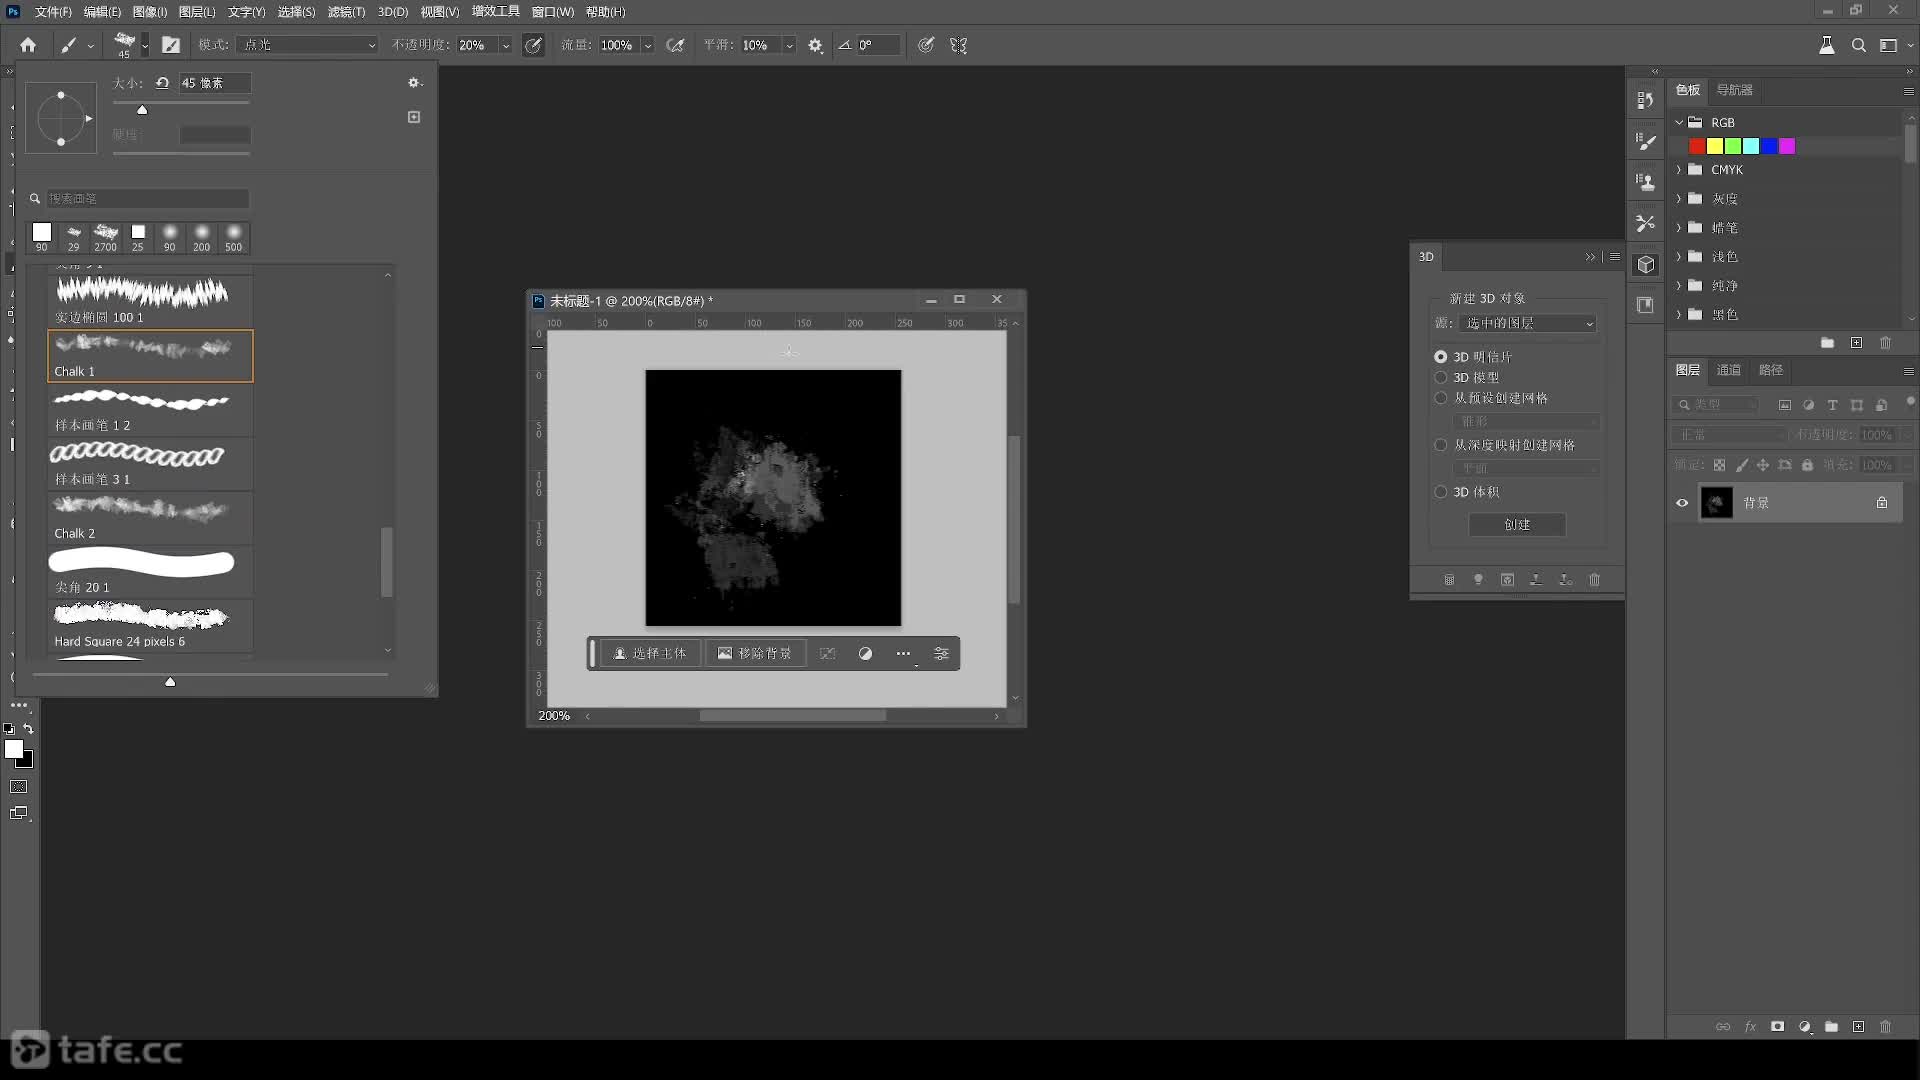Viewport: 1920px width, 1080px height.
Task: Click the transform image icon in contextual bar
Action: 827,653
